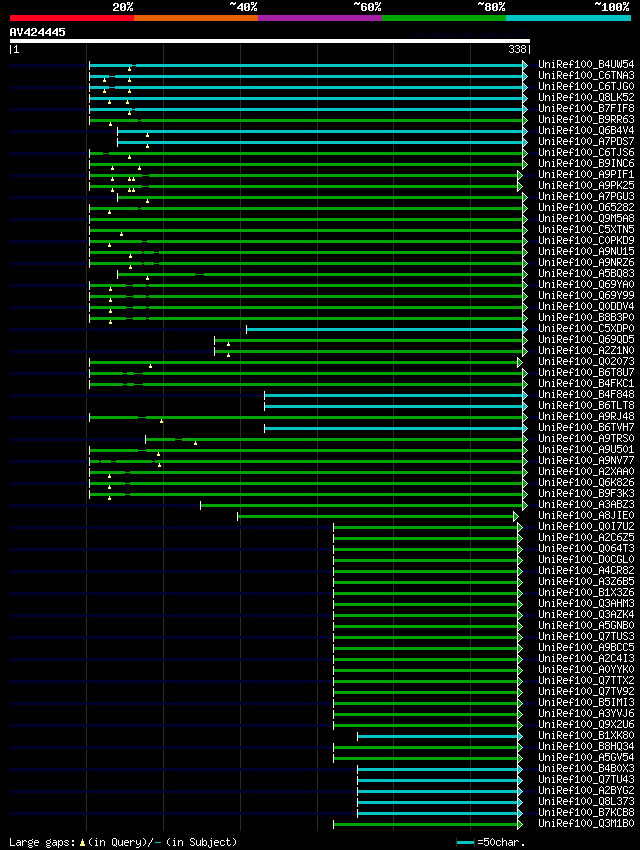
Task: View hit UniRef100_B4B0X3
Action: click(x=586, y=769)
